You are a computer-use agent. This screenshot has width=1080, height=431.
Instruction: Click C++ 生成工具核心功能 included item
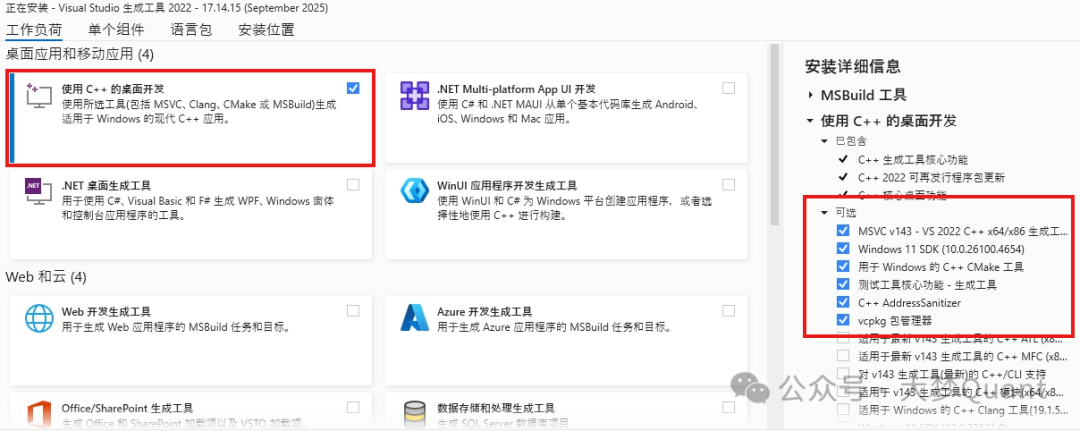tap(913, 160)
